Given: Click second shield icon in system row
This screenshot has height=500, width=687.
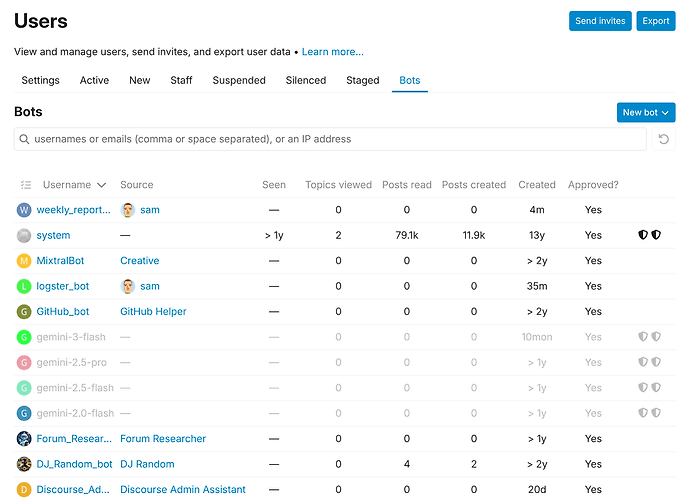Looking at the screenshot, I should click(656, 235).
